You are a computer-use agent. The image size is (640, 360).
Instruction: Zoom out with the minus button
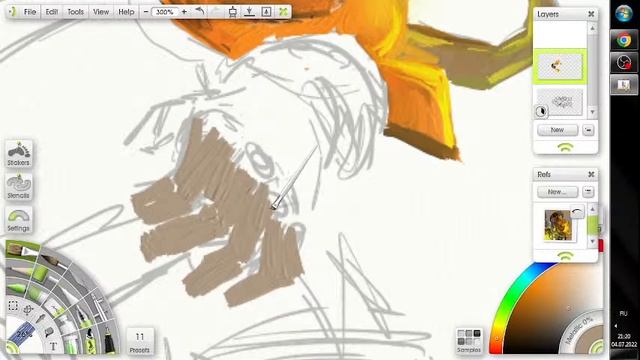coord(146,12)
